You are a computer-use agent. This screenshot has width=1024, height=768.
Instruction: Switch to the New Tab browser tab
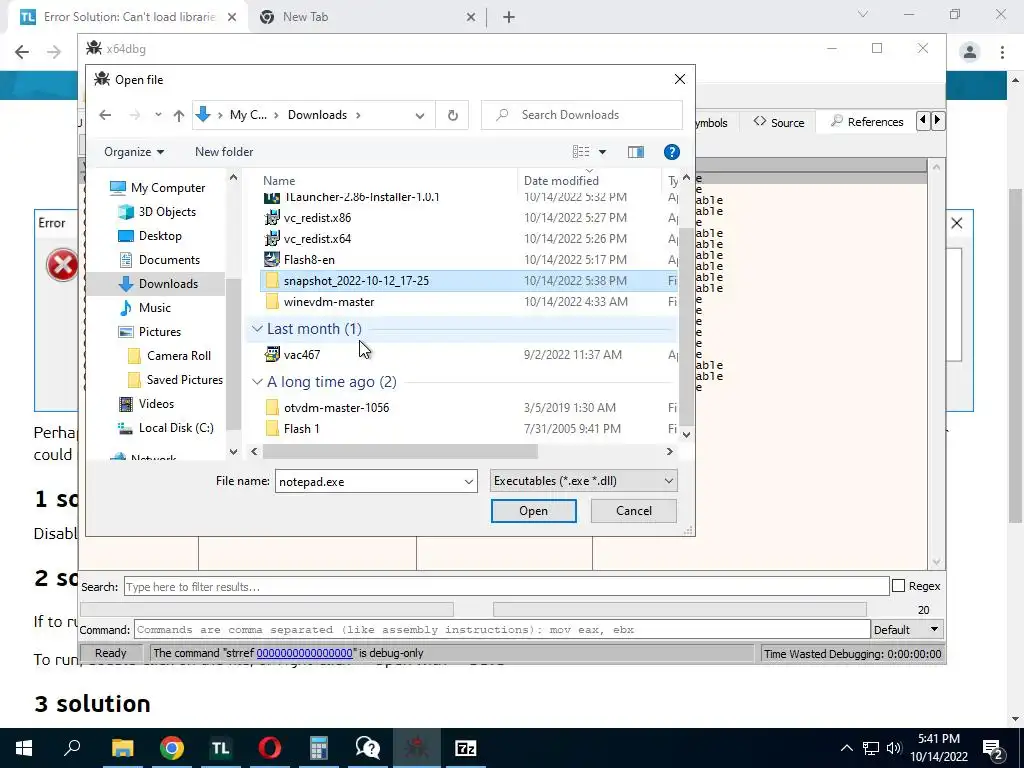(x=367, y=17)
